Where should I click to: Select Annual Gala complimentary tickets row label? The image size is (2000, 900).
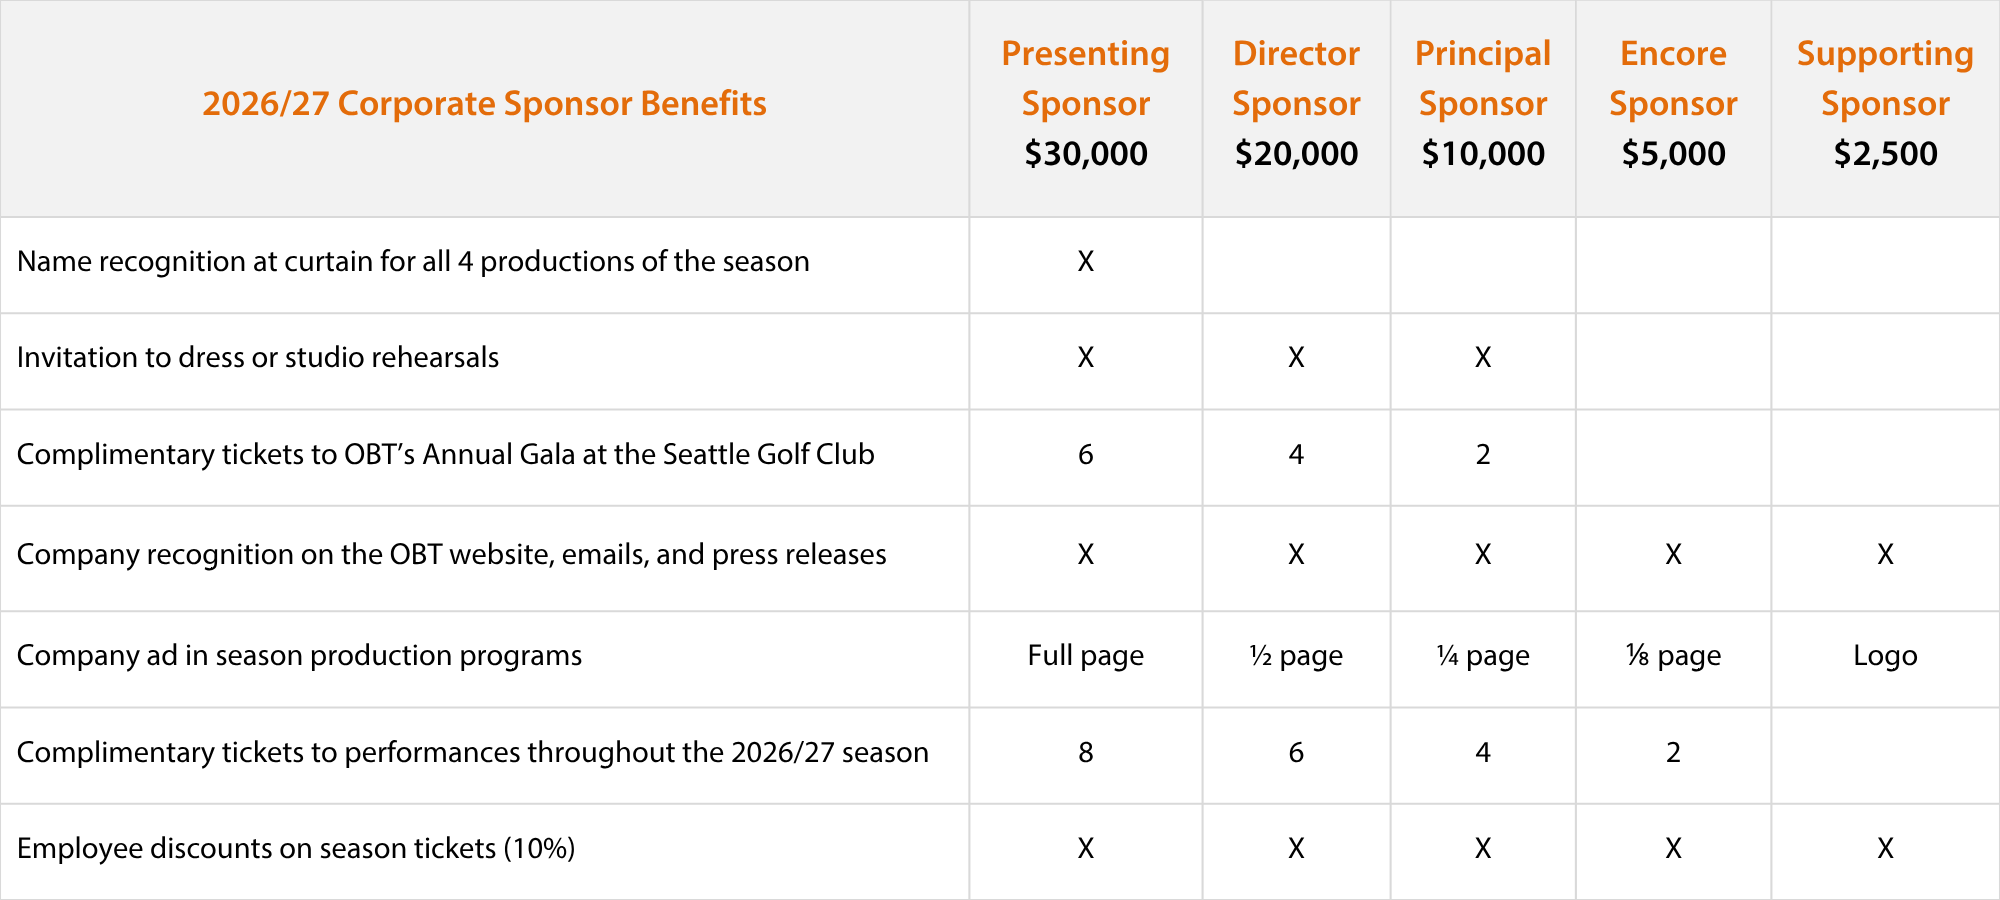[446, 454]
